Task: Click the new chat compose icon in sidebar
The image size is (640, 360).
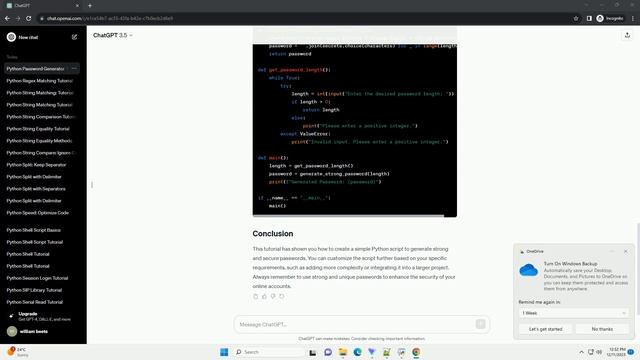Action: click(74, 37)
